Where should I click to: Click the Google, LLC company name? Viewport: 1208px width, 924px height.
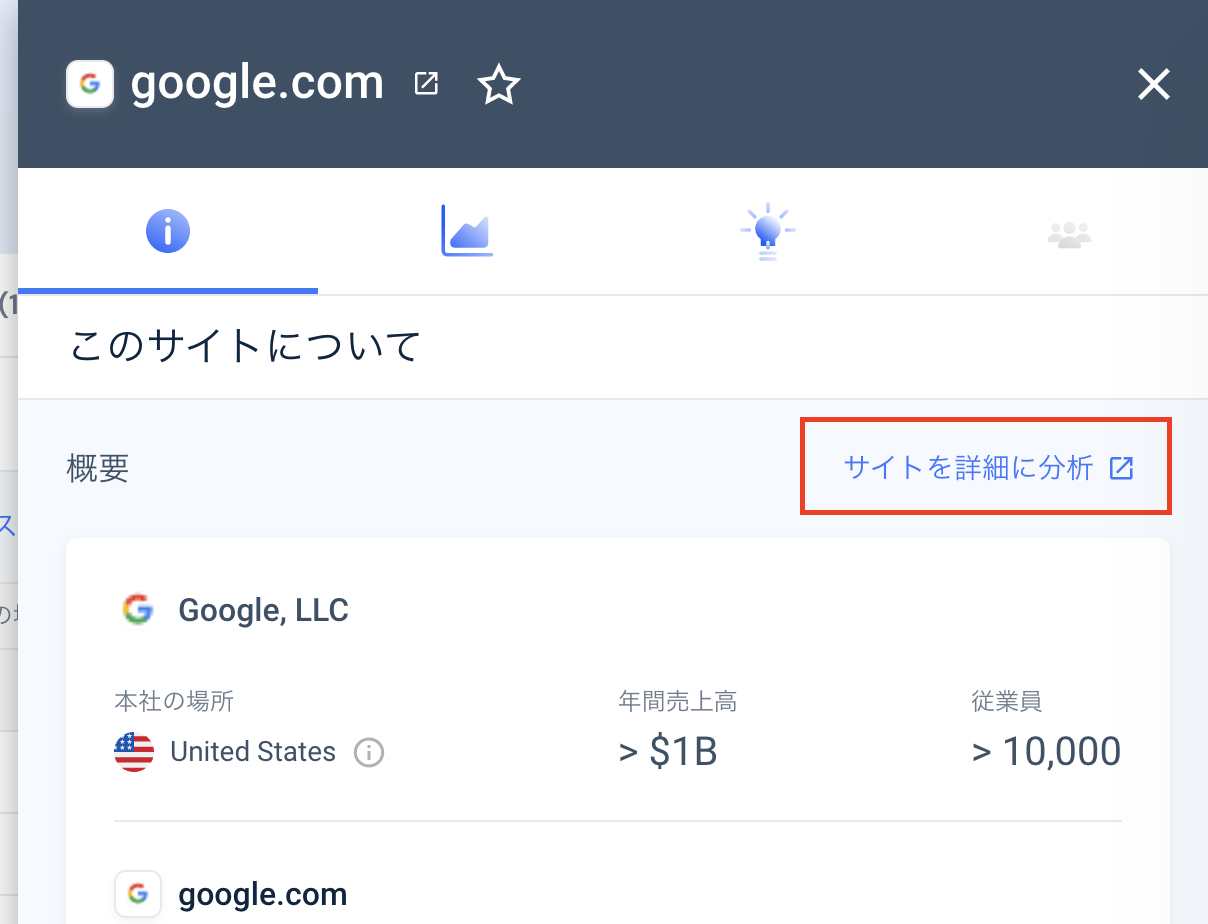[x=263, y=610]
